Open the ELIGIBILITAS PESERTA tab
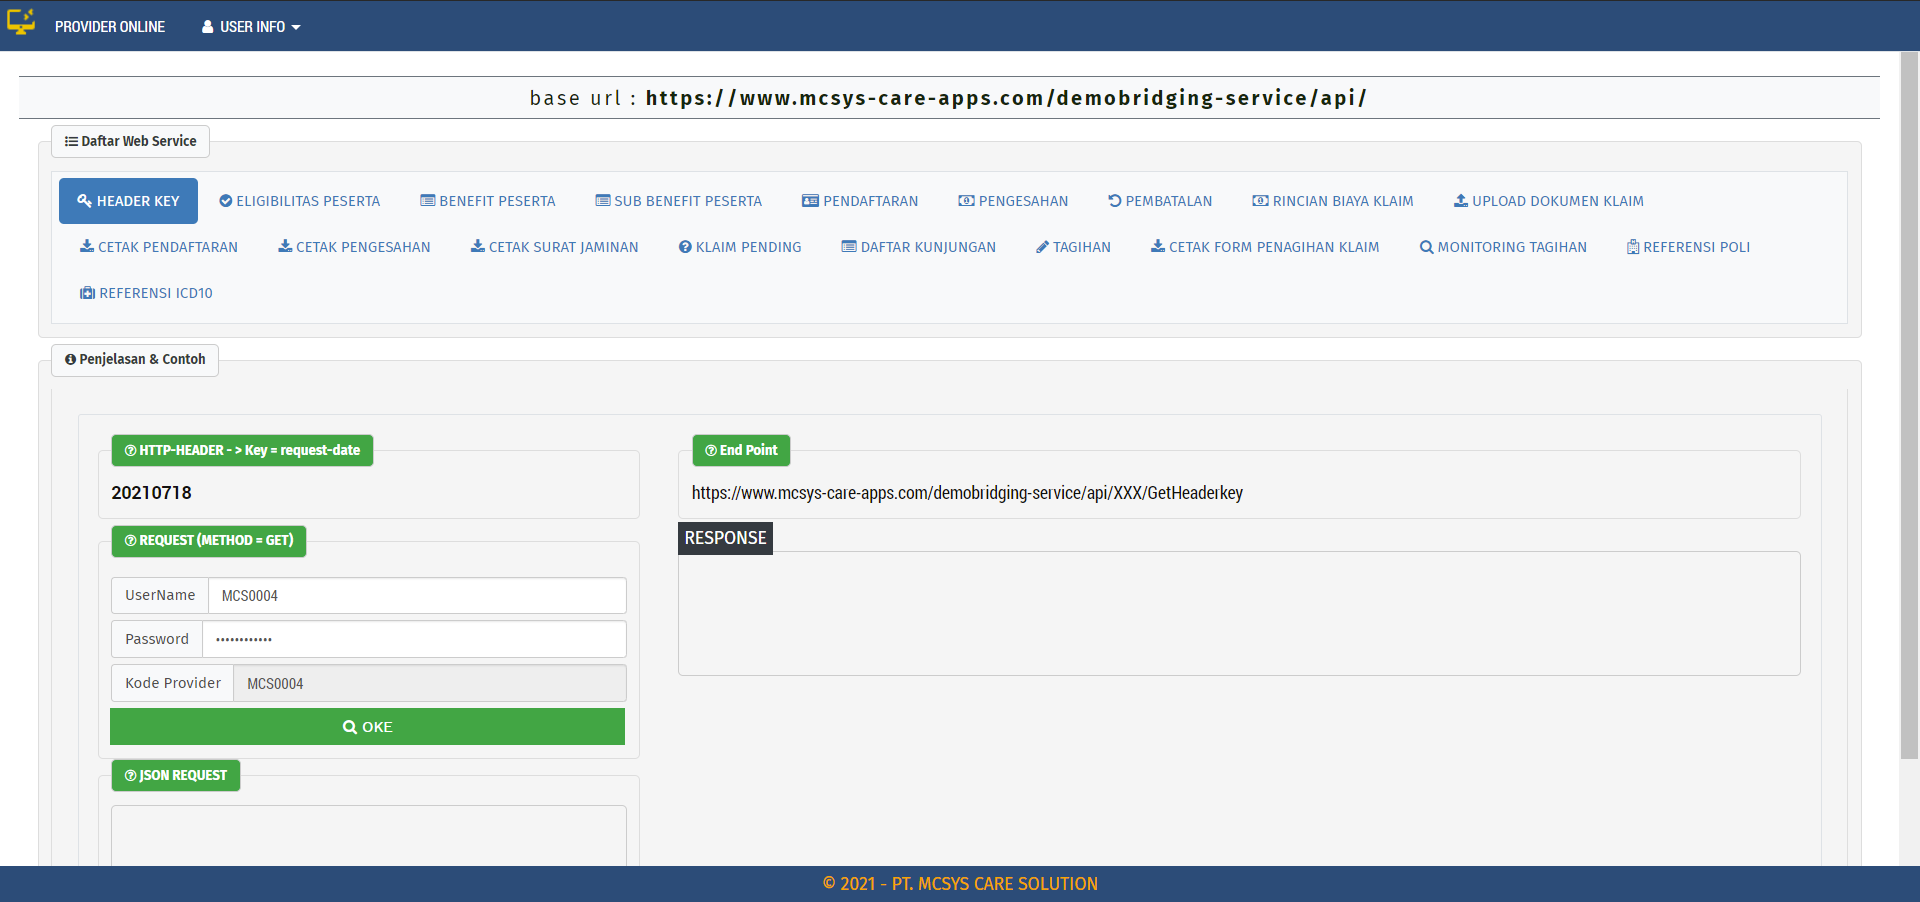This screenshot has height=902, width=1920. pyautogui.click(x=299, y=201)
